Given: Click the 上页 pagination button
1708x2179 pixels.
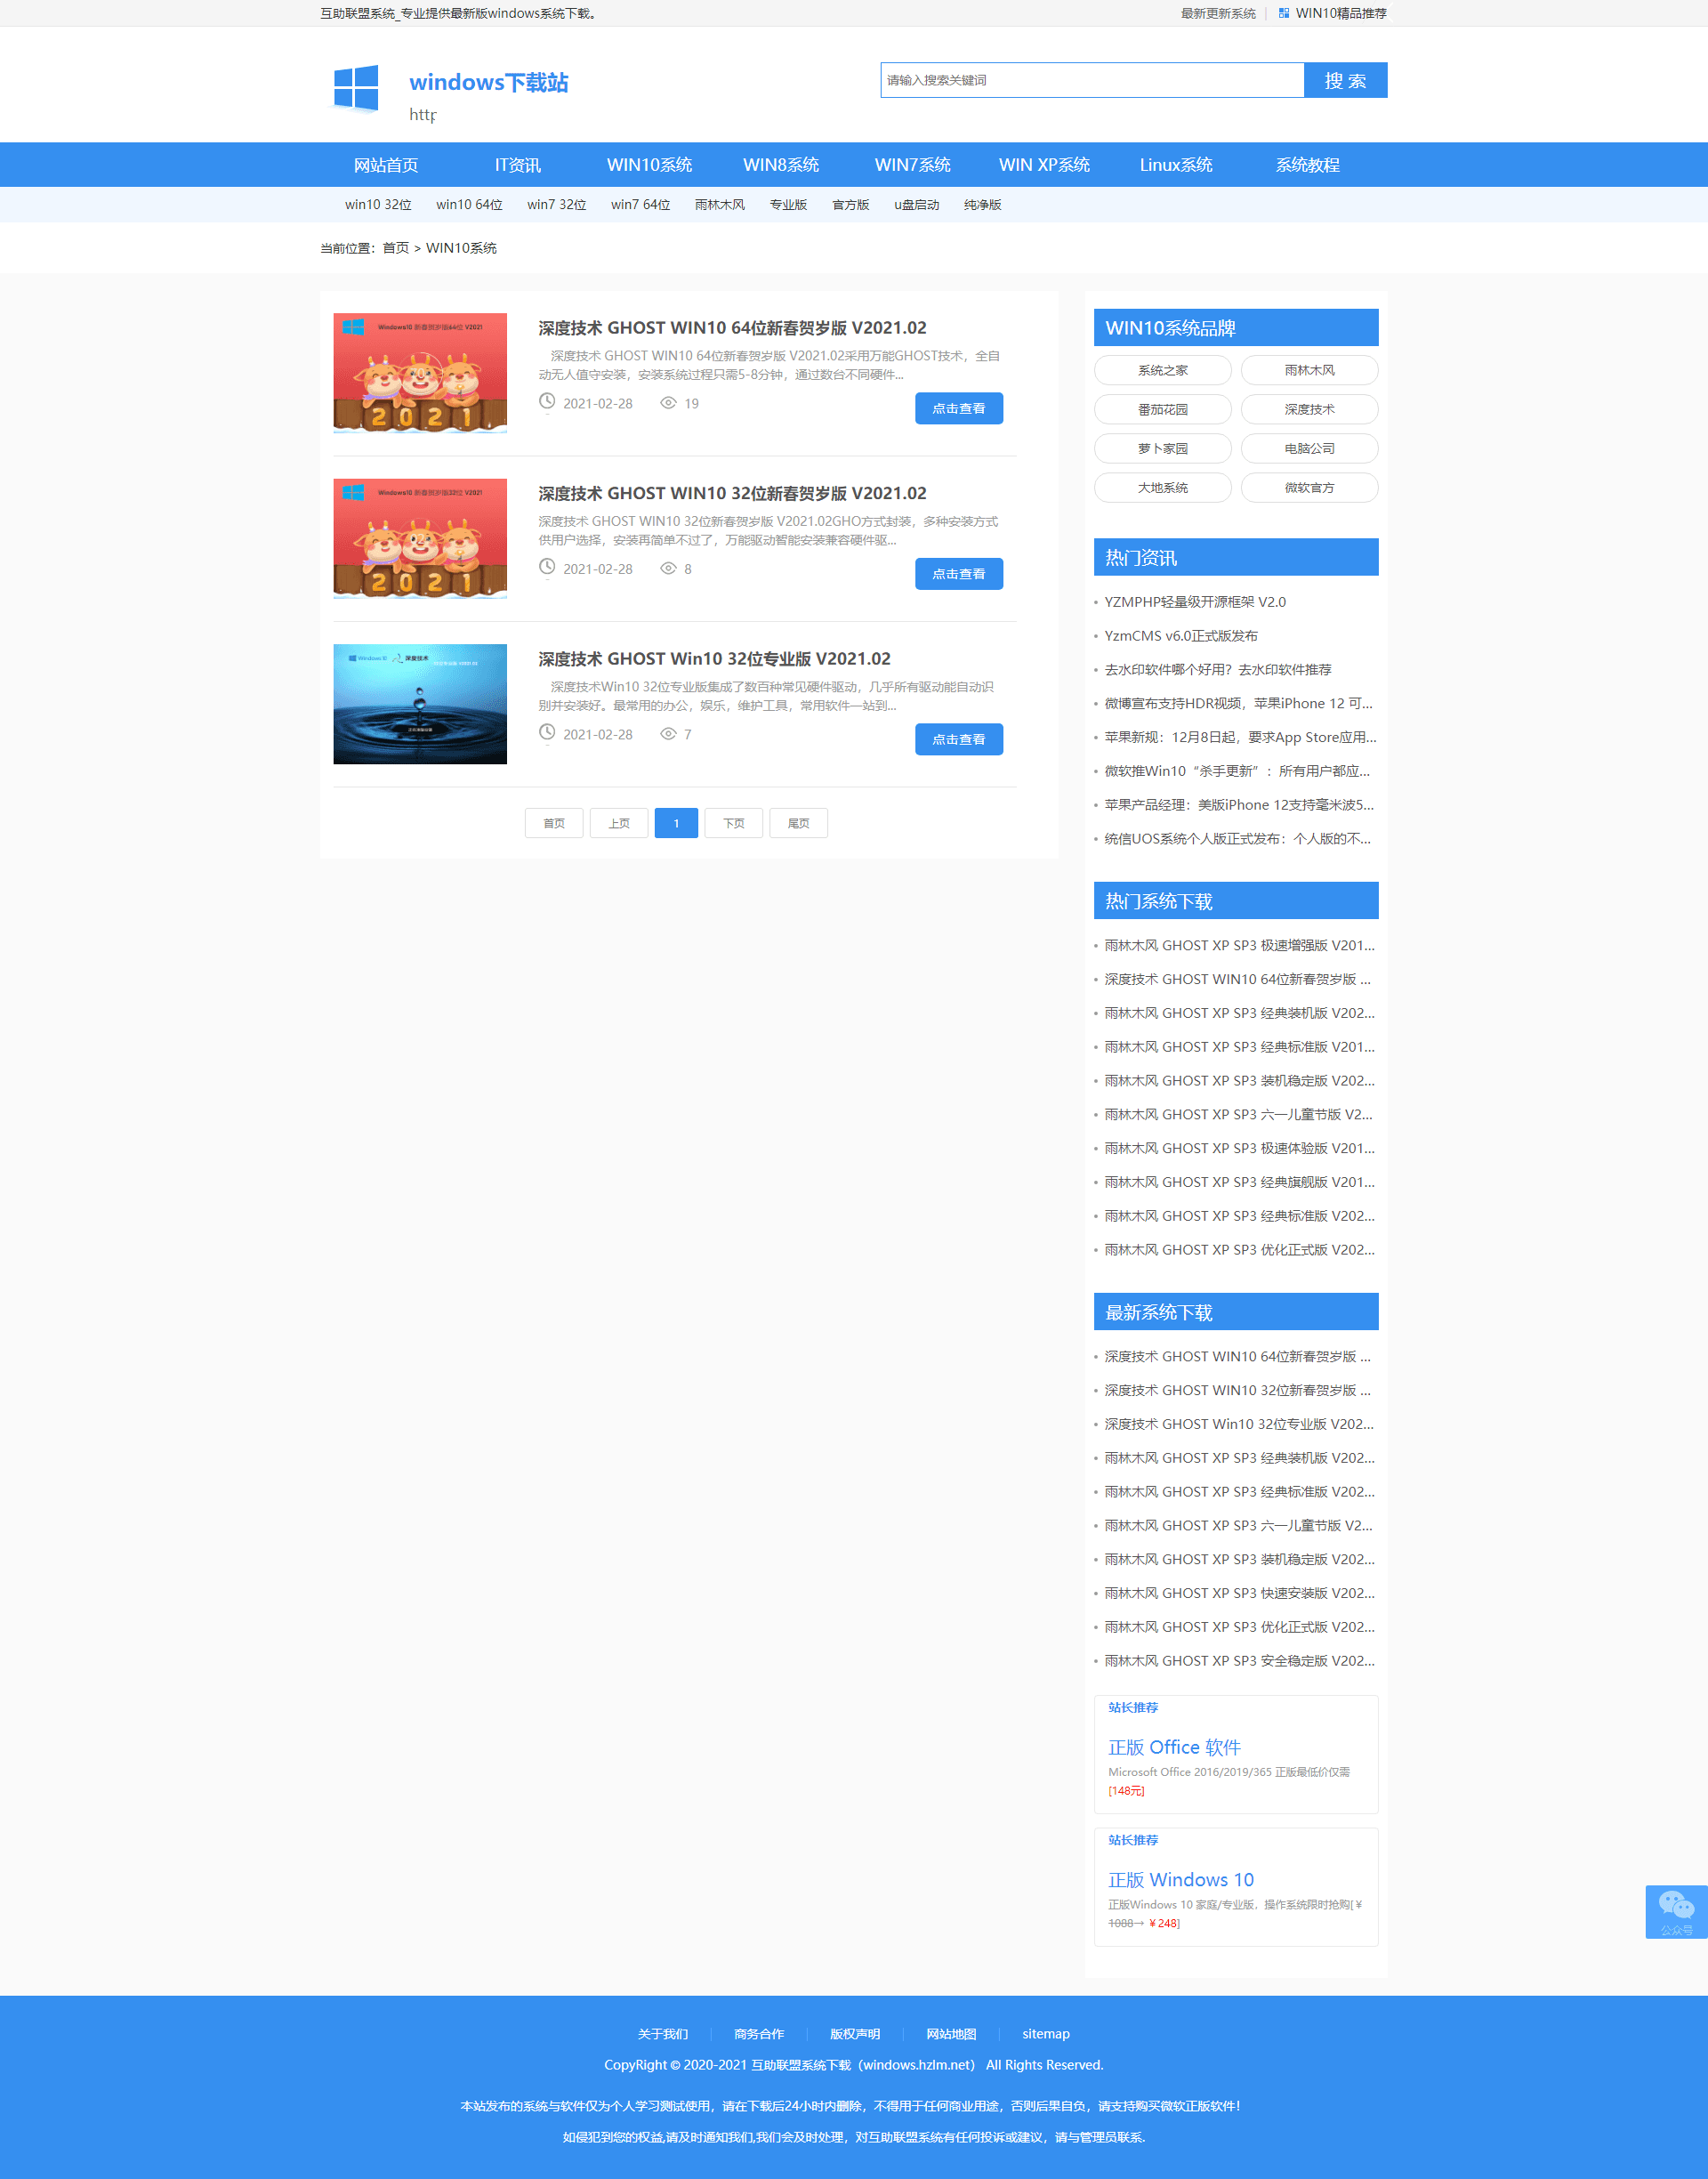Looking at the screenshot, I should point(619,823).
